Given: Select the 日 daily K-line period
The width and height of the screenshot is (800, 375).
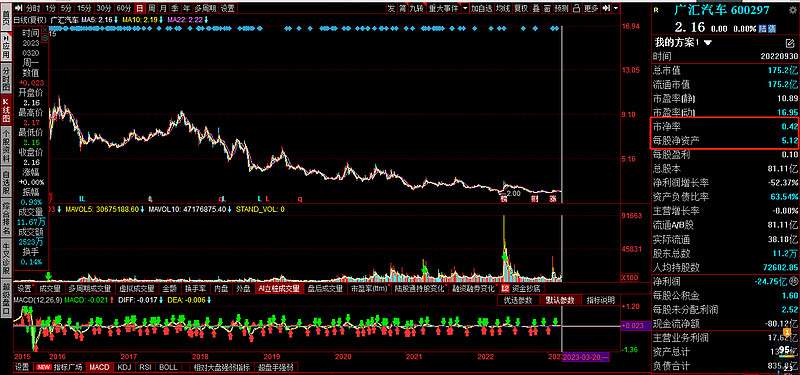Looking at the screenshot, I should (x=140, y=8).
